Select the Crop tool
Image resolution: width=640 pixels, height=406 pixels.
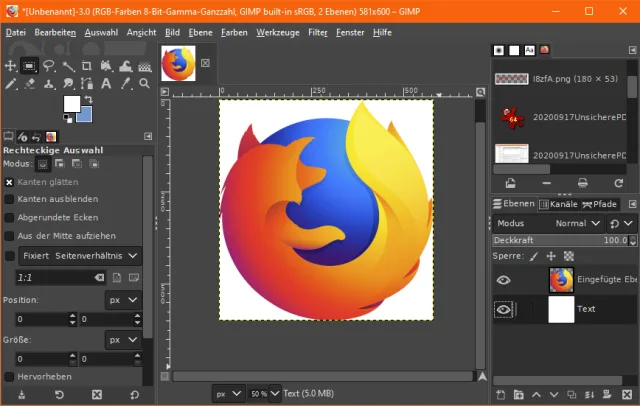[87, 66]
